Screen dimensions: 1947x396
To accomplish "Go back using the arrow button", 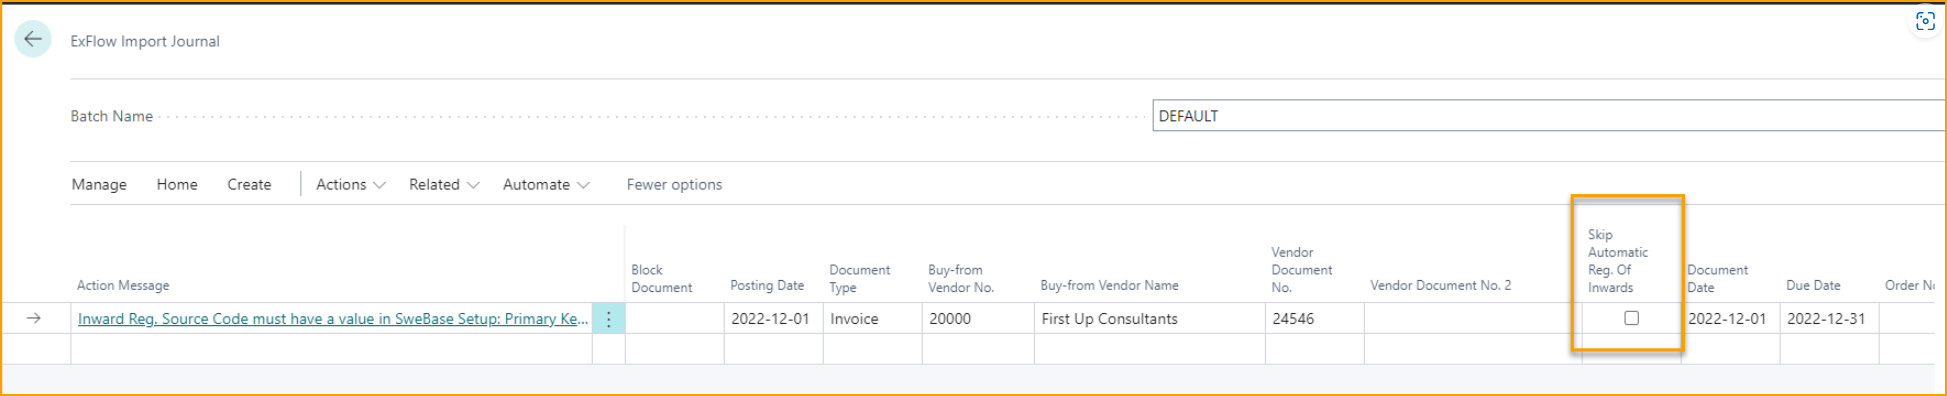I will click(33, 39).
